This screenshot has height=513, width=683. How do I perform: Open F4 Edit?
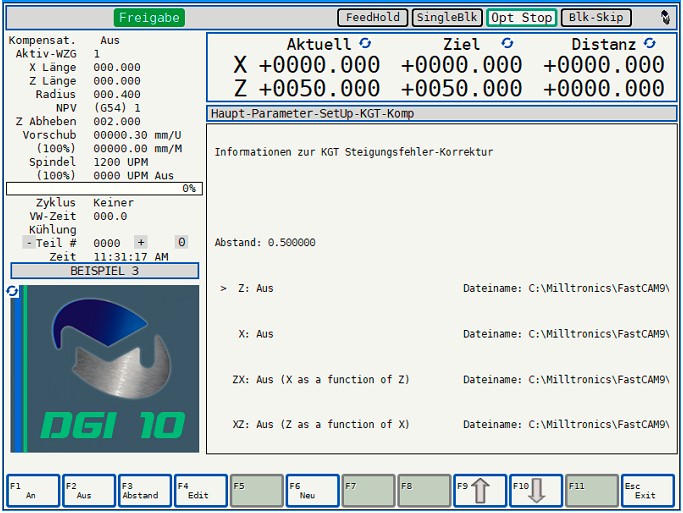(201, 491)
